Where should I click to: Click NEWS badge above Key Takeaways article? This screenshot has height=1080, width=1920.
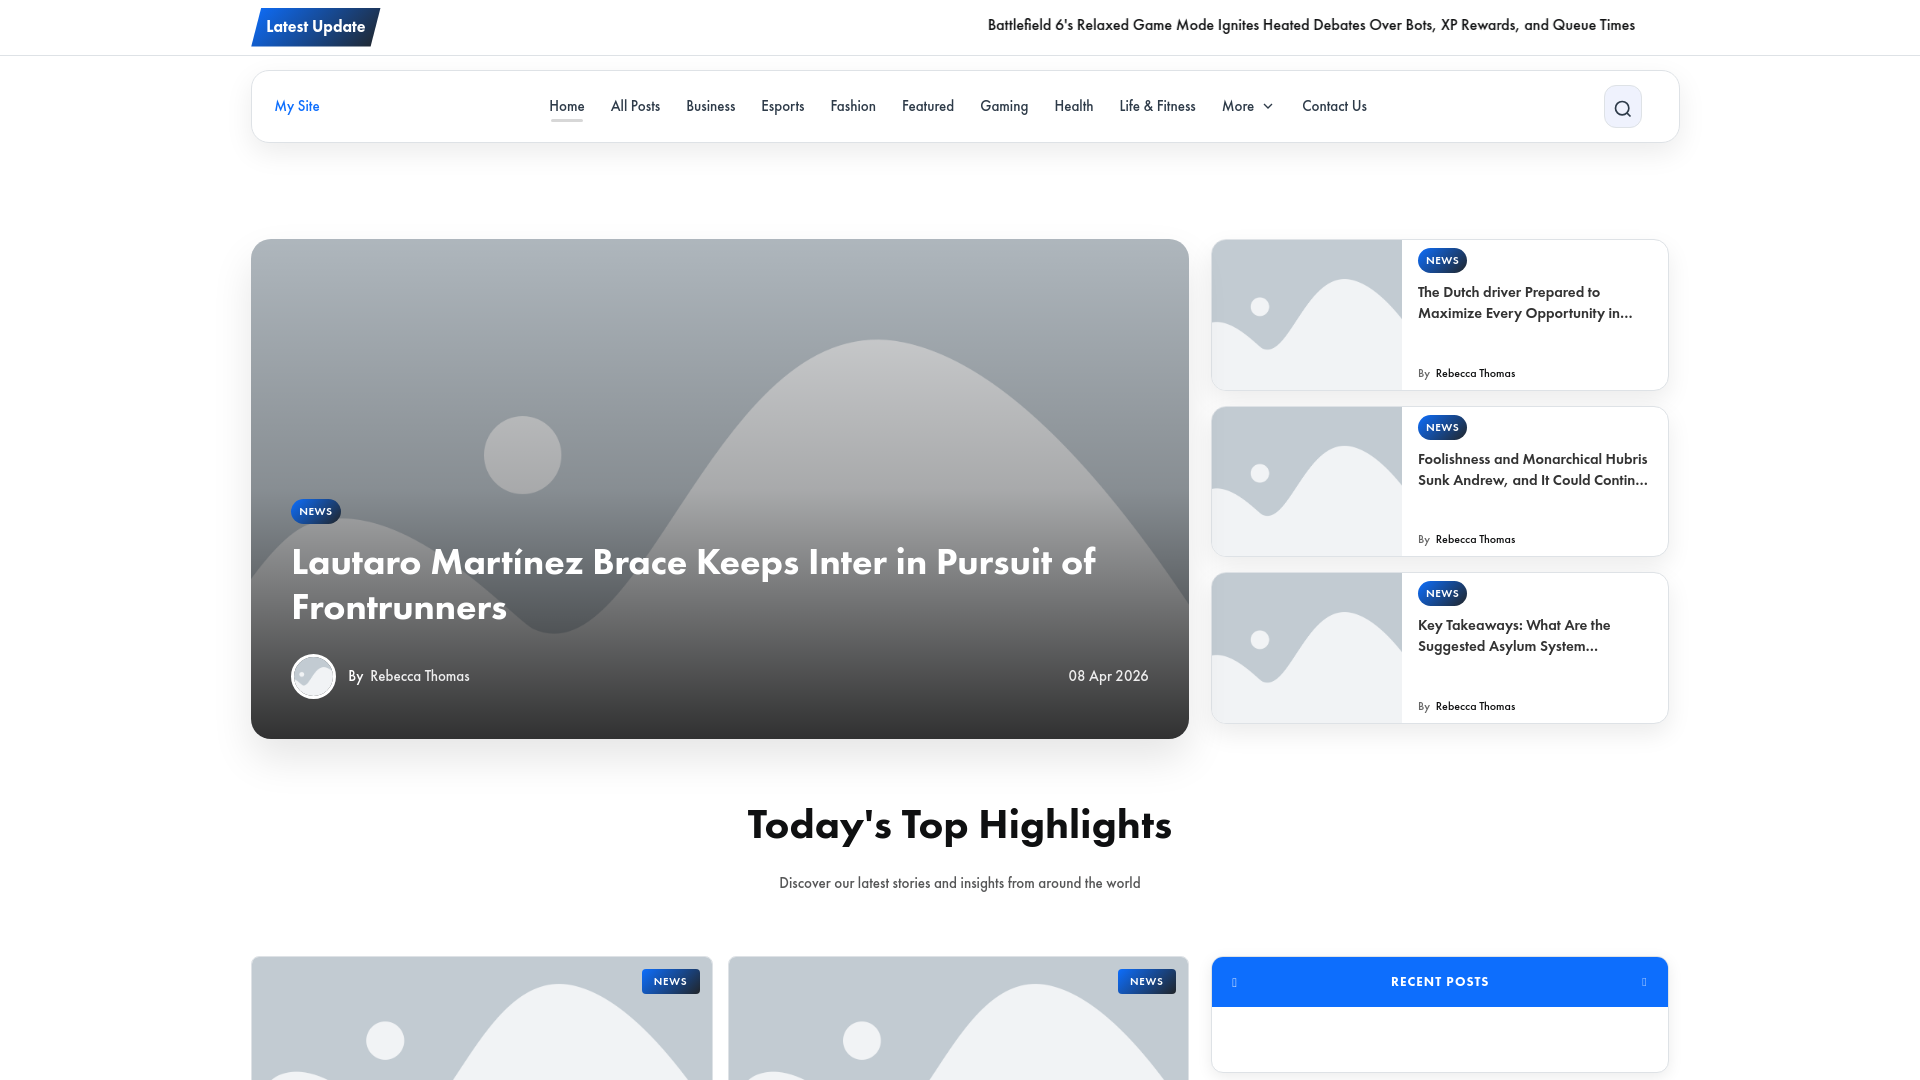pos(1441,594)
